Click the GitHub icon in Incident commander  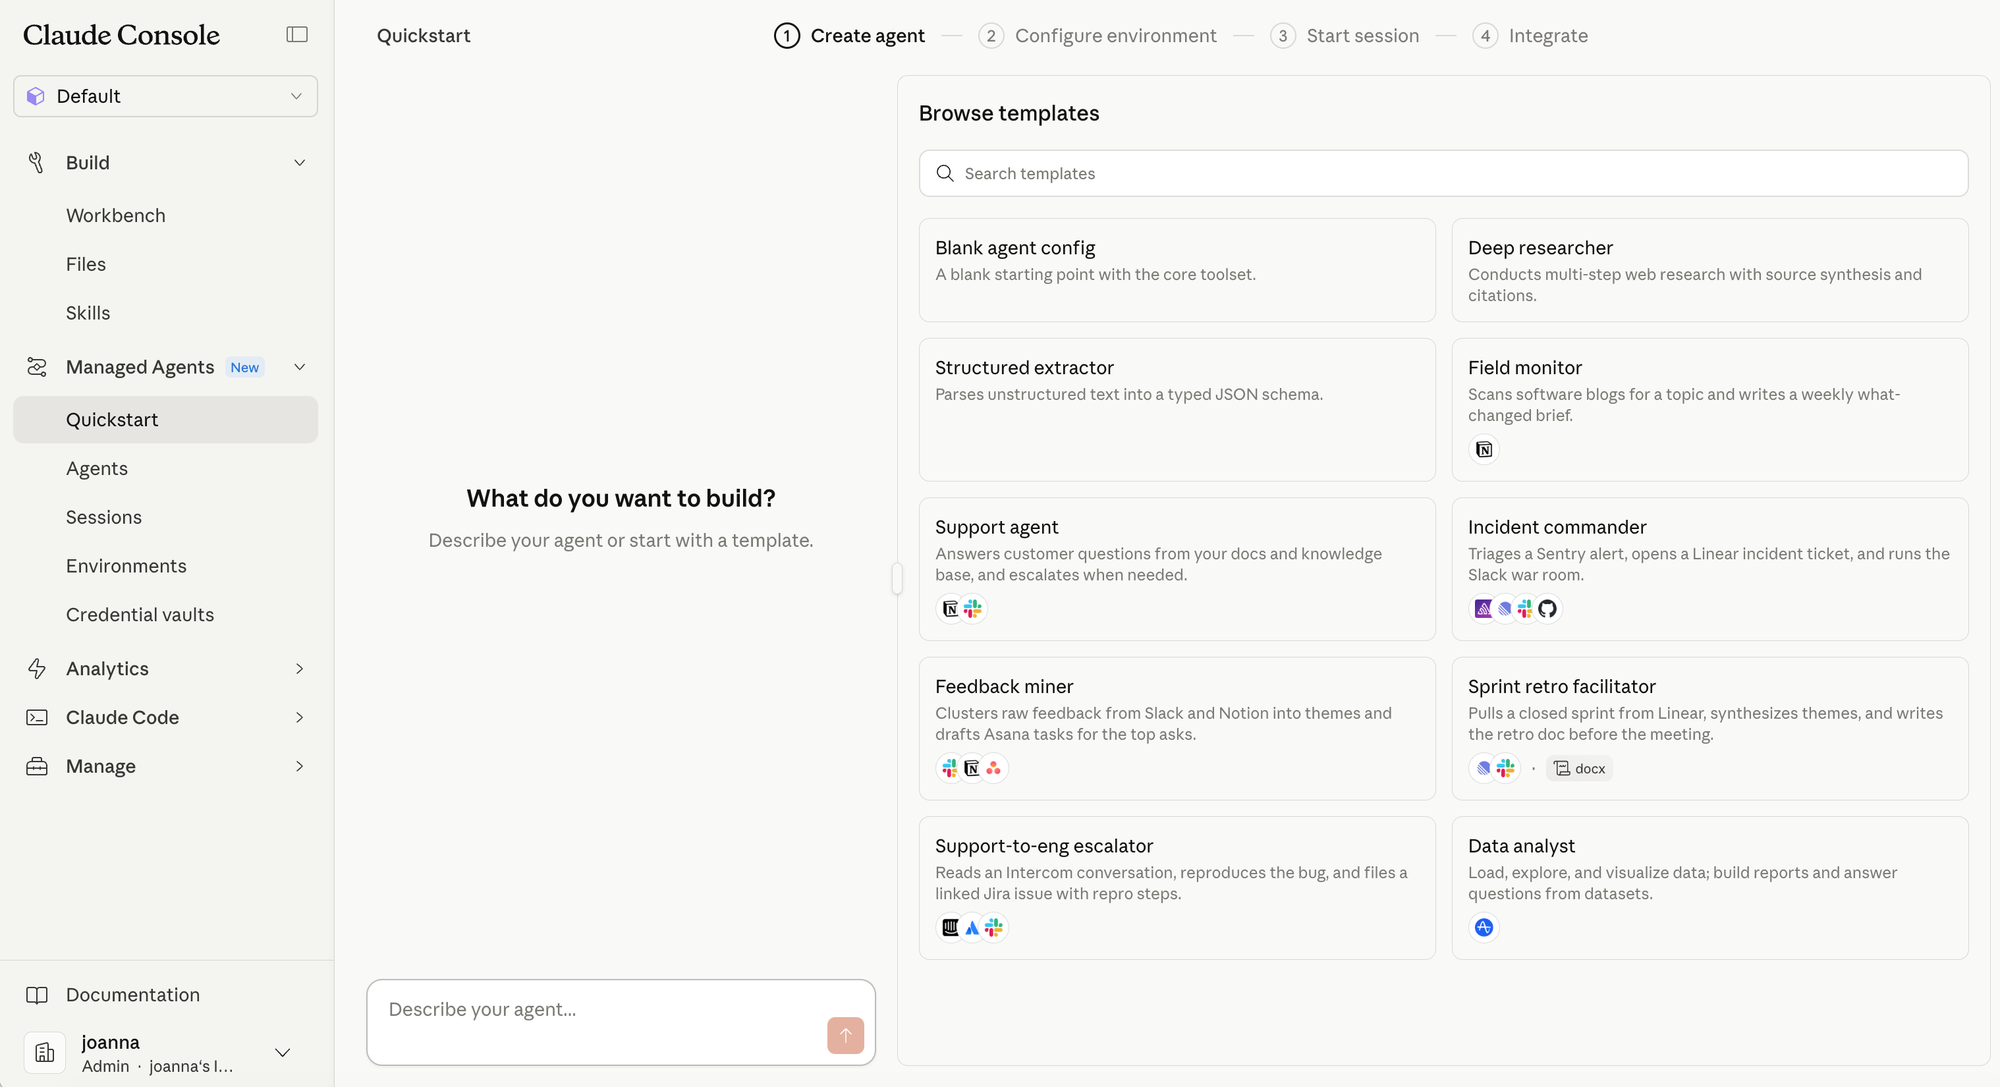1547,609
